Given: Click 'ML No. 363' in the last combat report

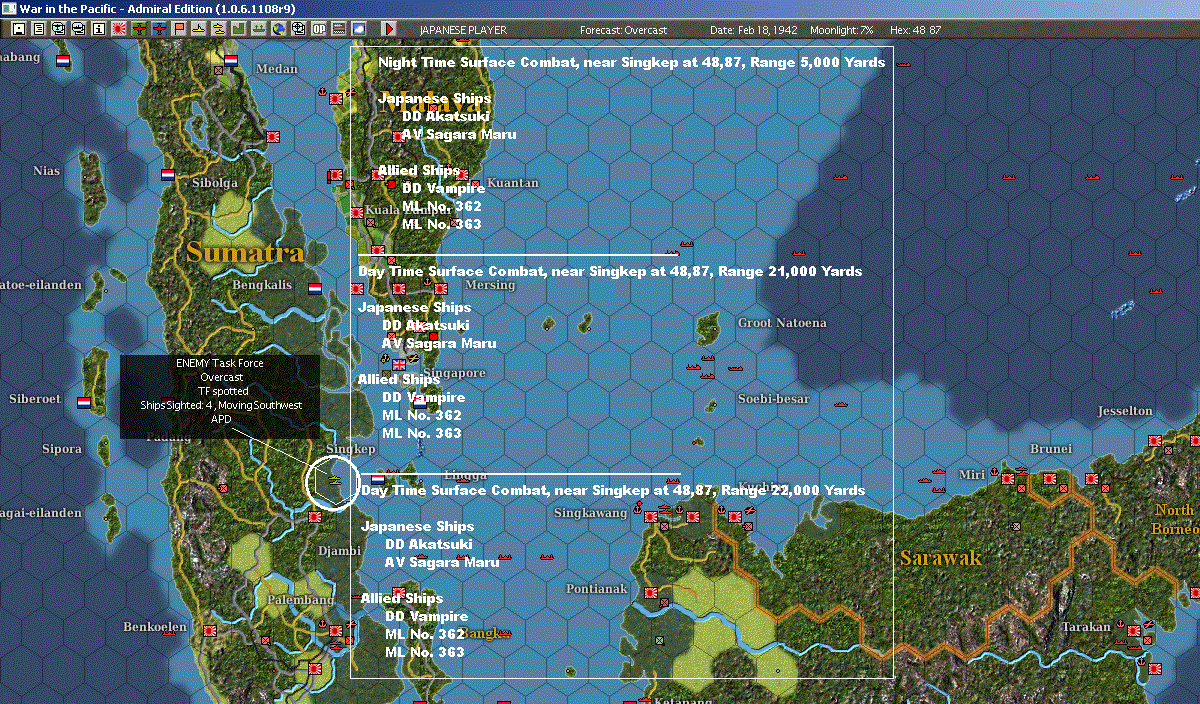Looking at the screenshot, I should point(425,652).
